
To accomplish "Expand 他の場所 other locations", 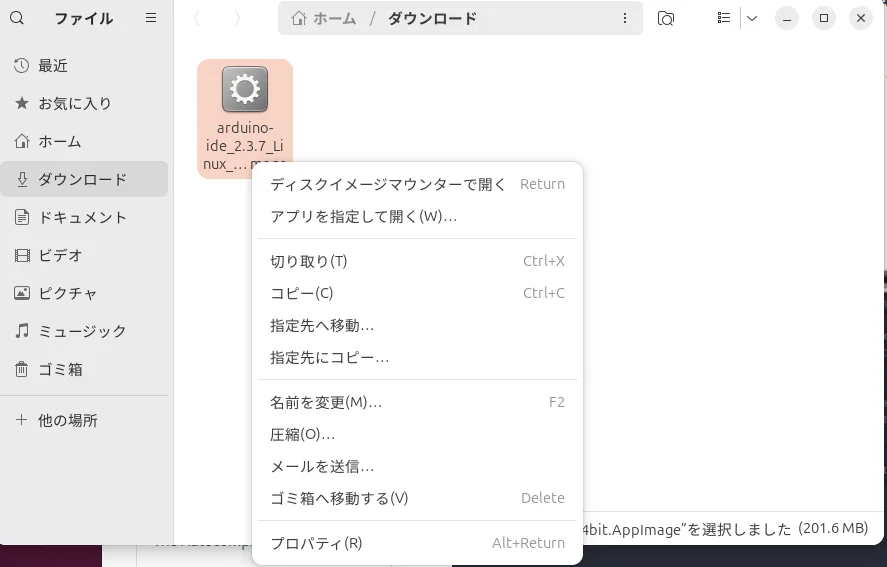I will tap(67, 420).
